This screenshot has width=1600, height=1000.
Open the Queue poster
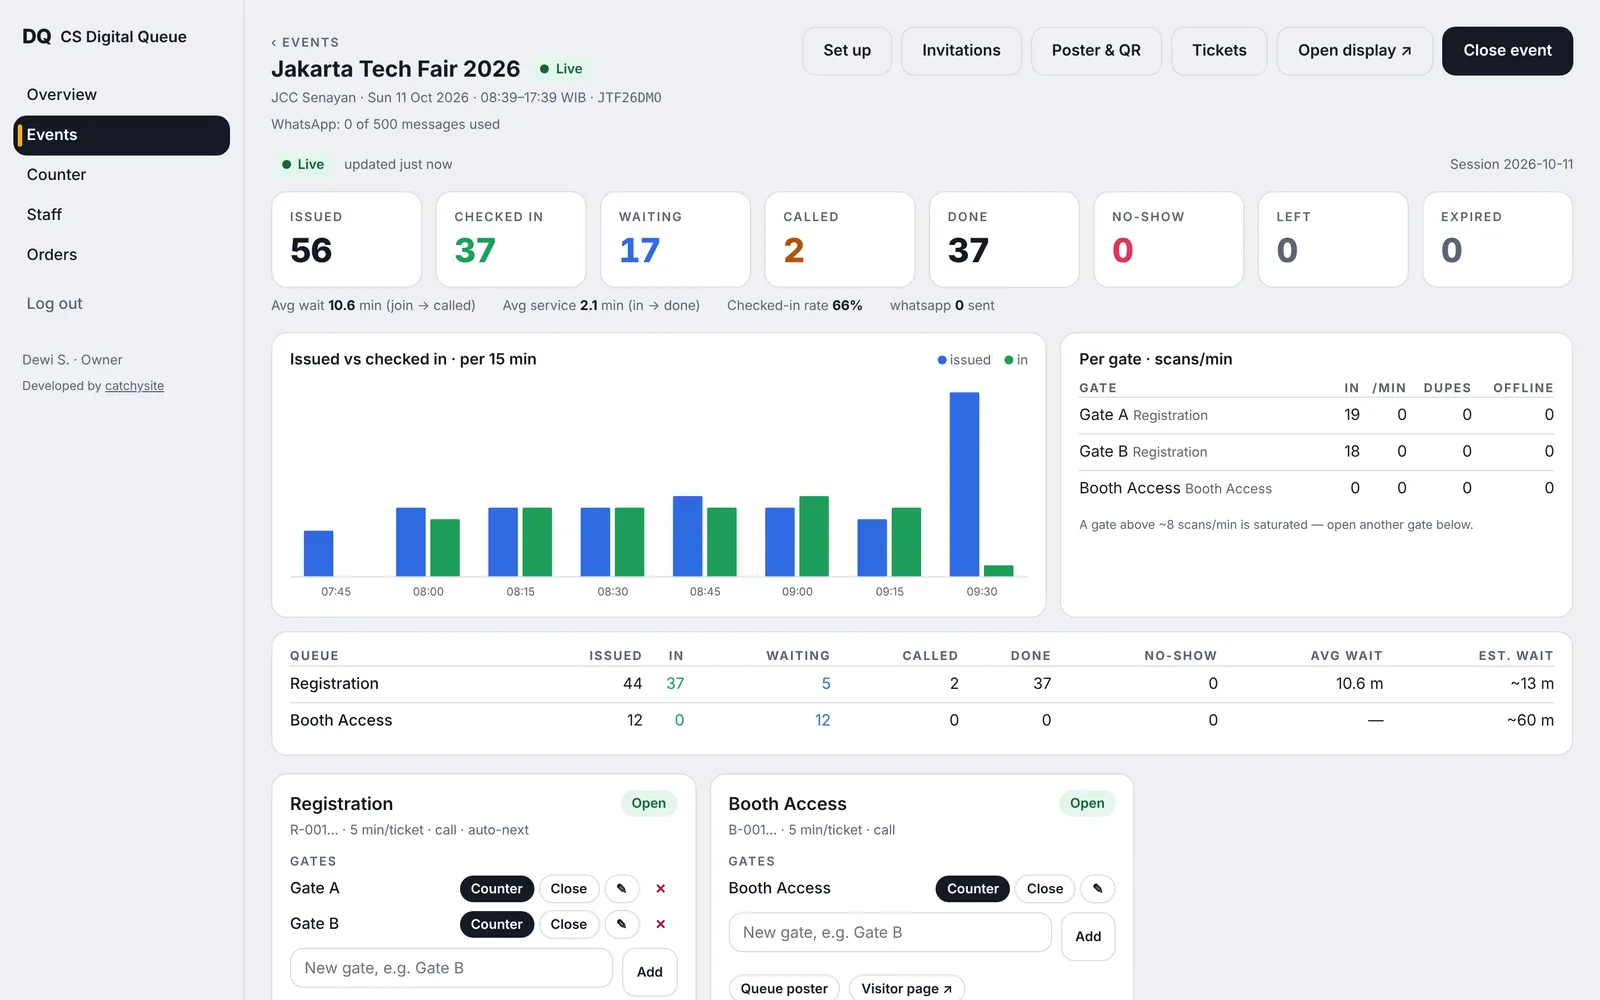[784, 988]
